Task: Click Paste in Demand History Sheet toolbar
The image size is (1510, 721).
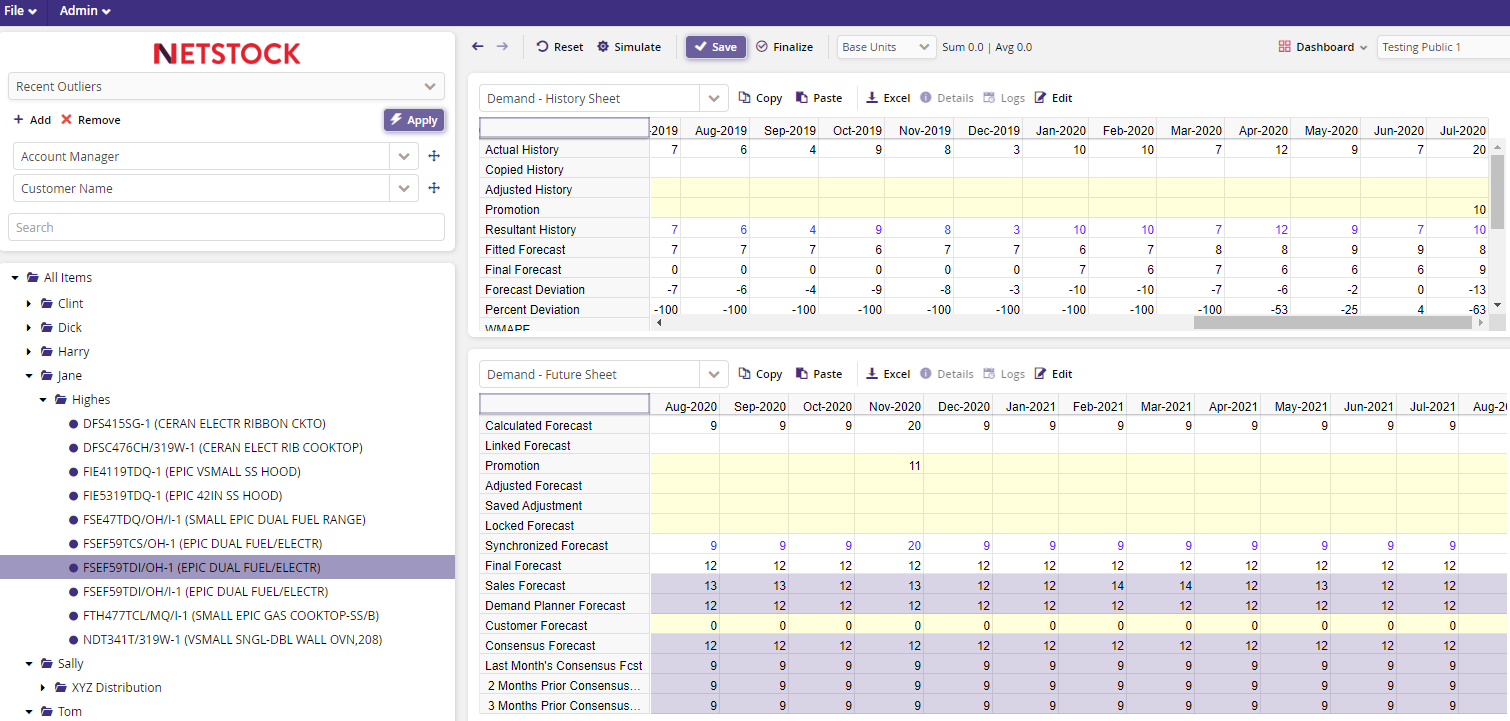Action: click(x=818, y=98)
